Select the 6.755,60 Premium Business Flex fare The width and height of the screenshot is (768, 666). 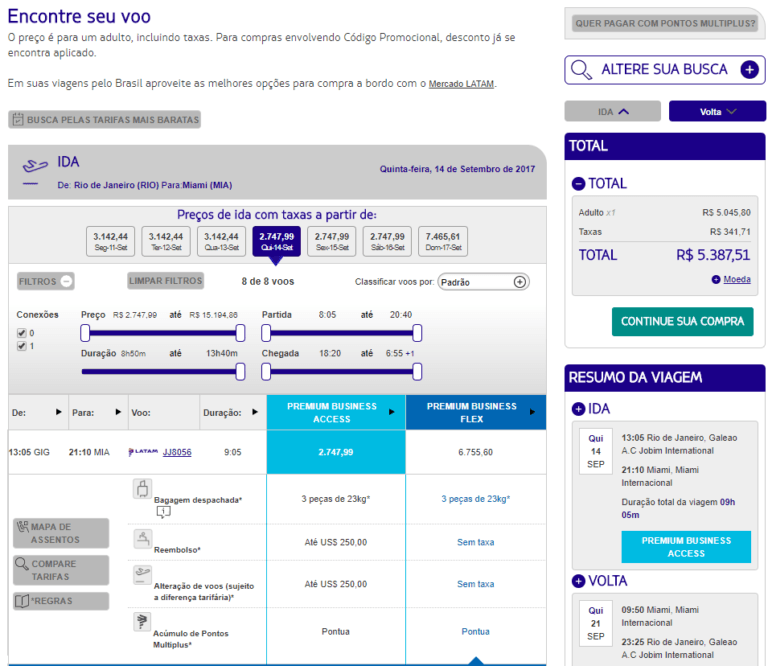475,452
